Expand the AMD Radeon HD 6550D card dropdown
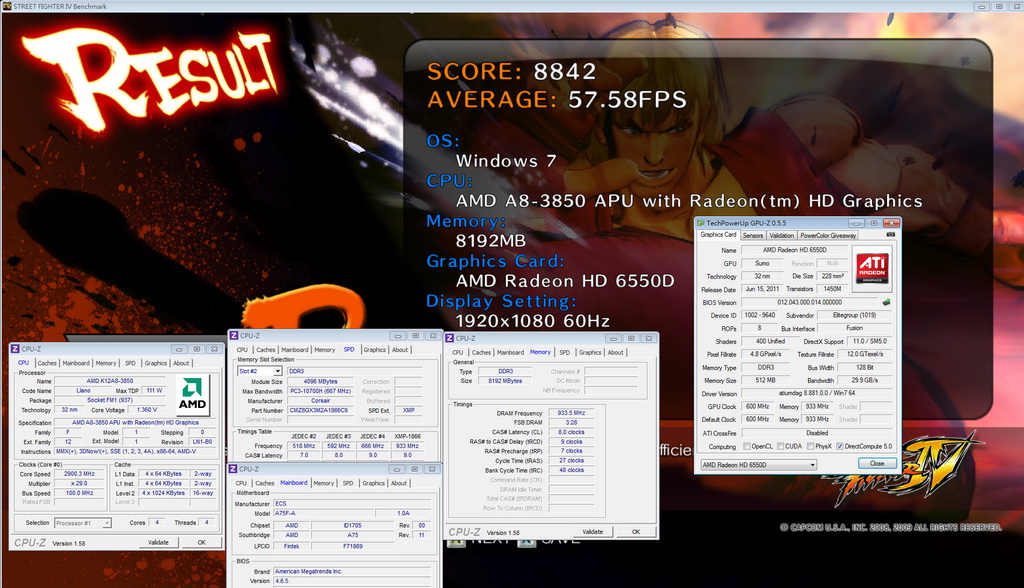1024x588 pixels. 812,465
